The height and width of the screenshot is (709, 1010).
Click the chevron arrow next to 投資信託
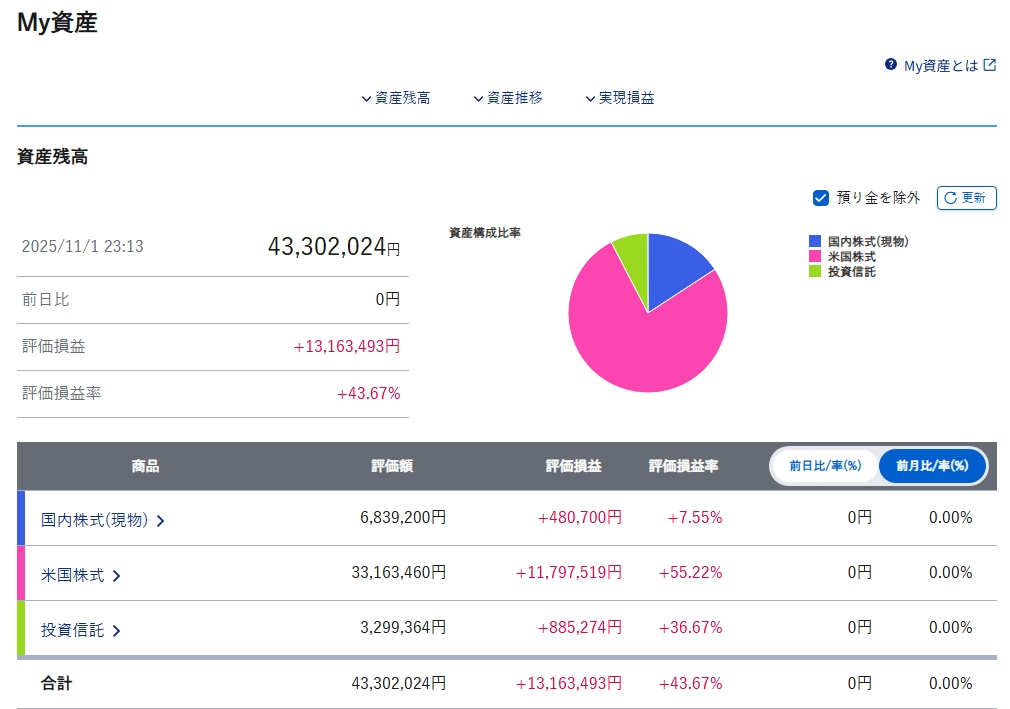tap(117, 631)
